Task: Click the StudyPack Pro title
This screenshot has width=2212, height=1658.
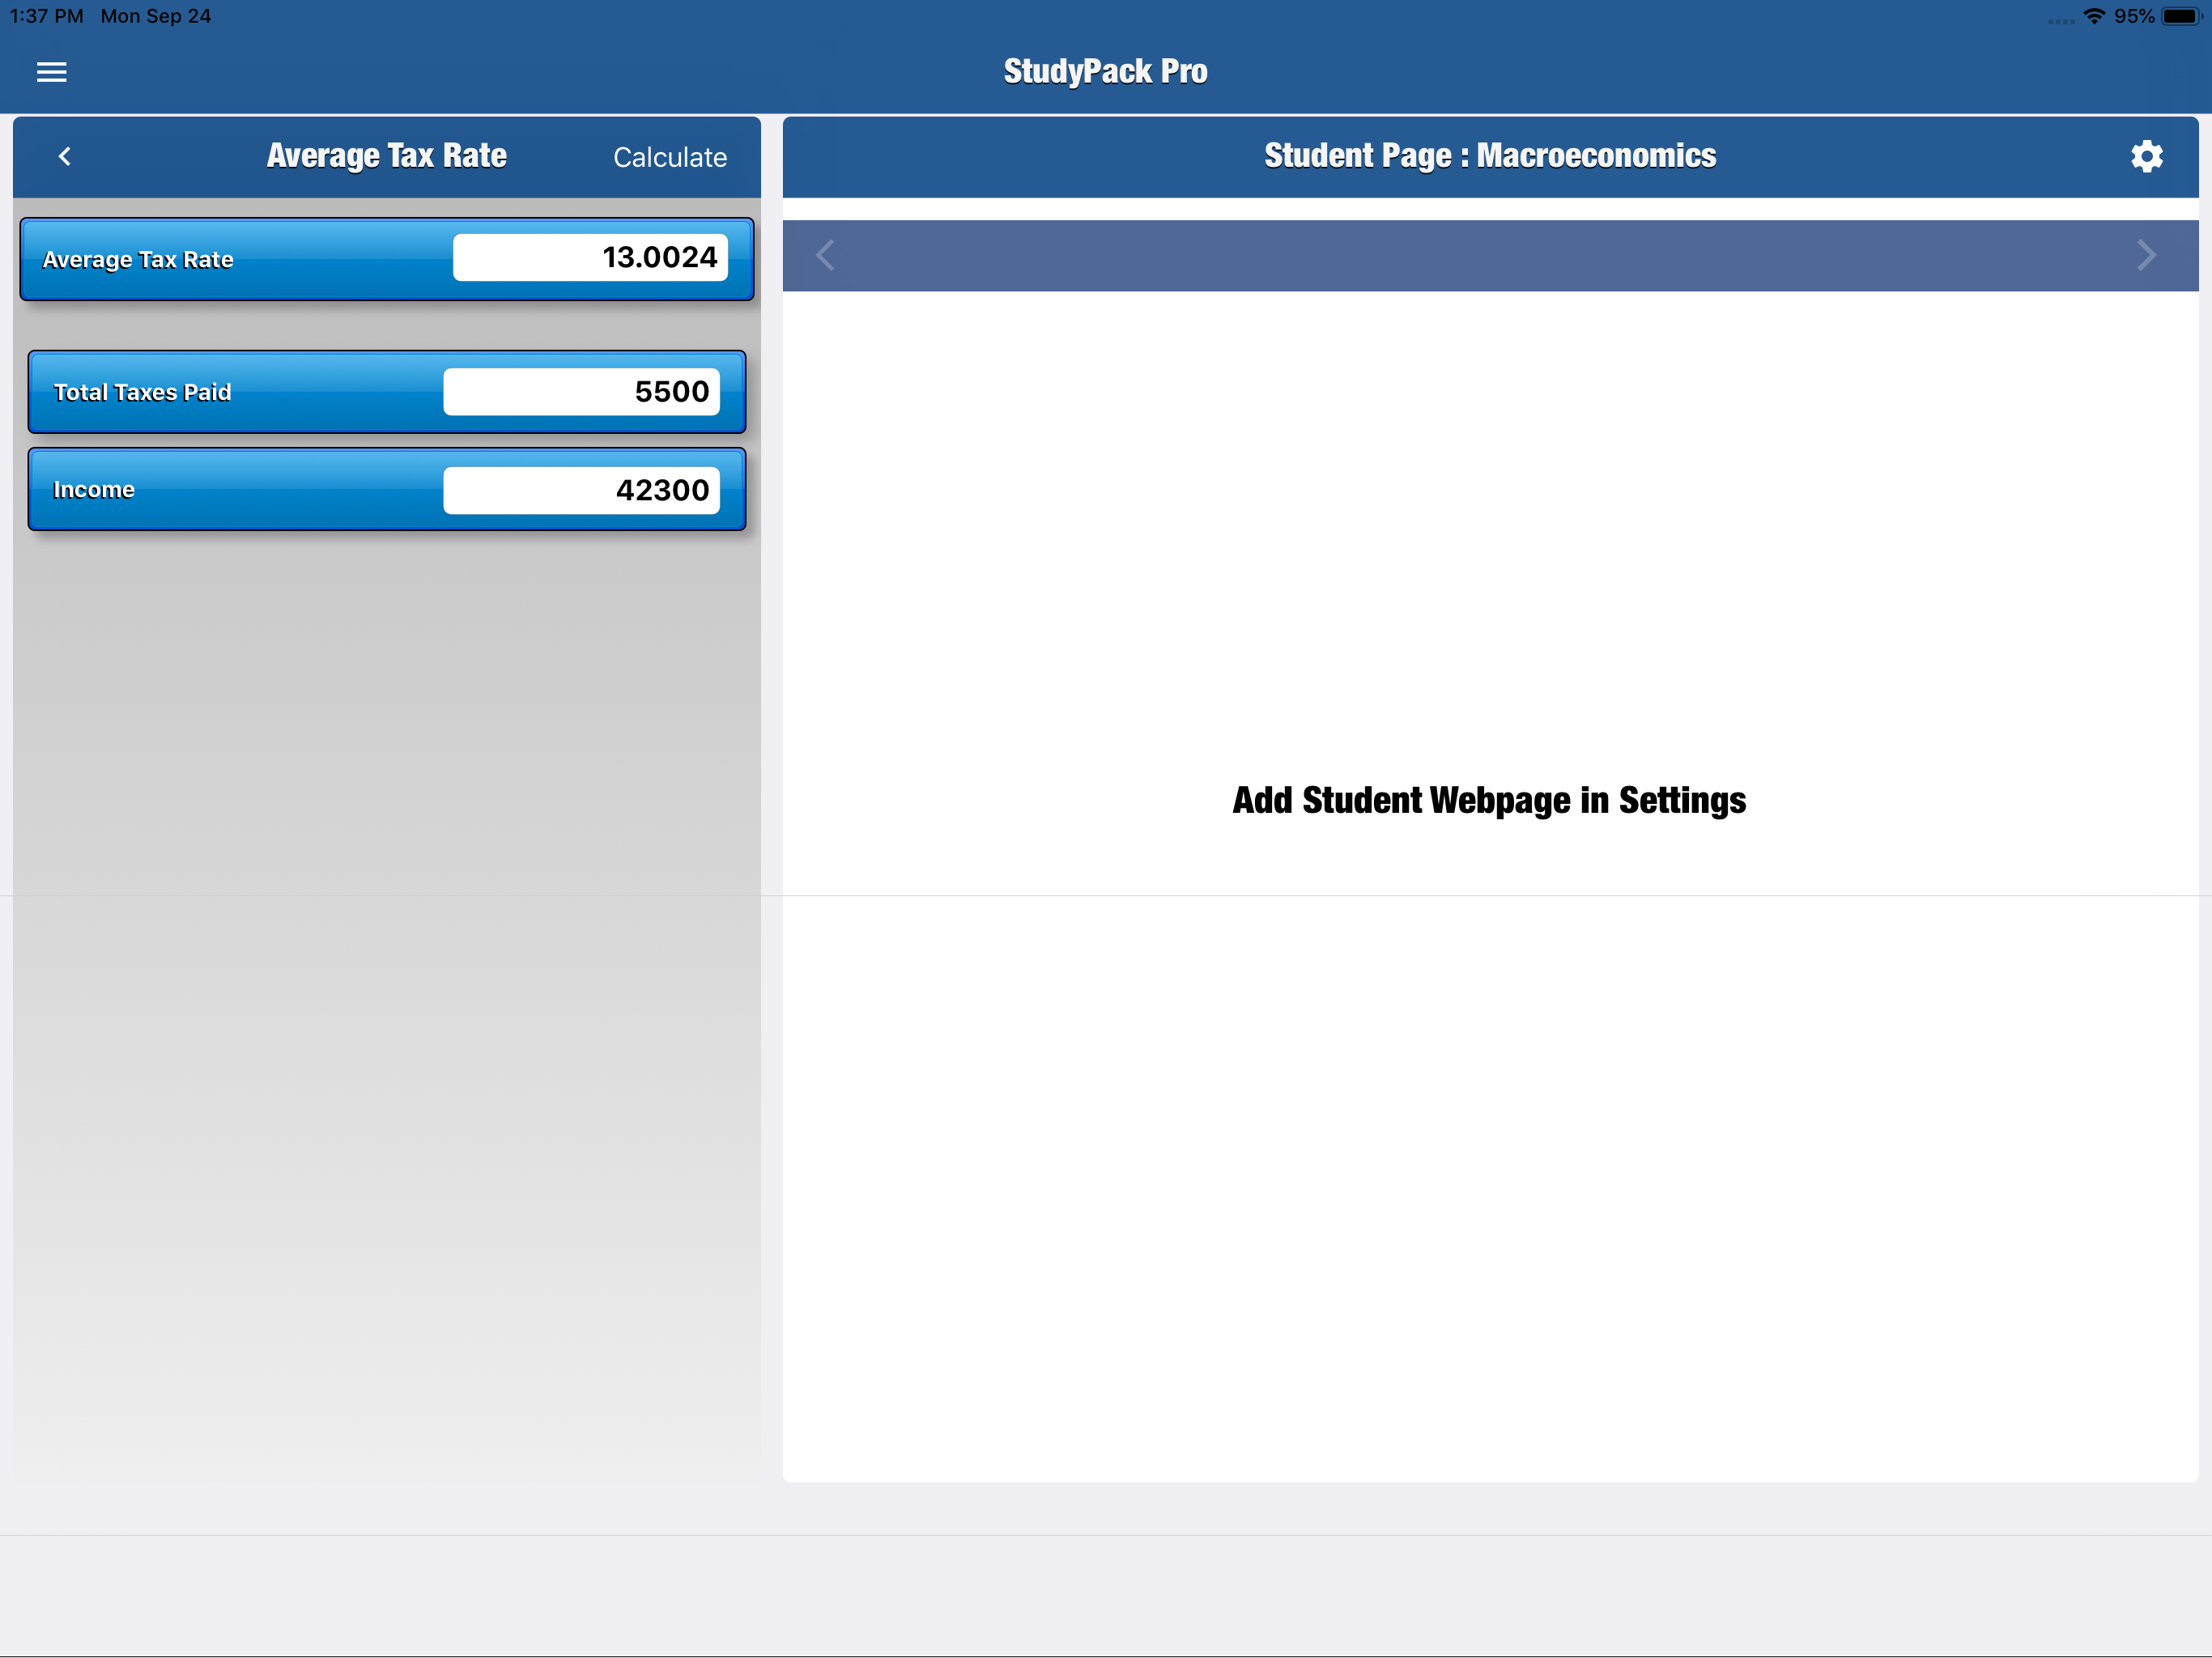Action: [1105, 71]
